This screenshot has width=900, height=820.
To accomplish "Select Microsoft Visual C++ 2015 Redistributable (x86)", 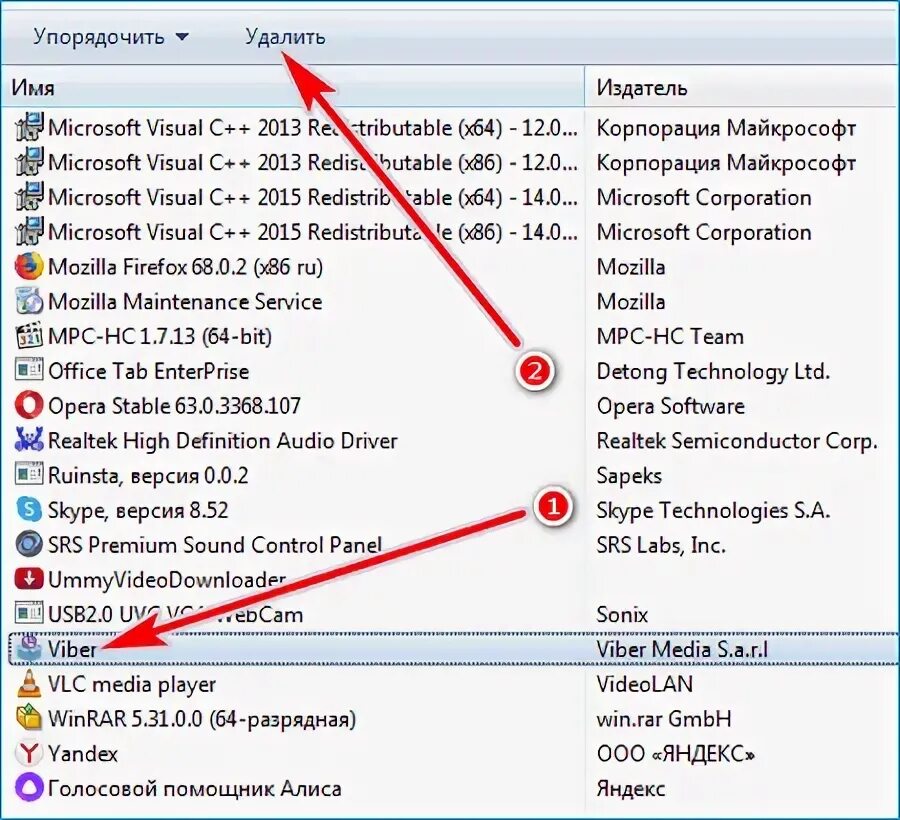I will [313, 232].
